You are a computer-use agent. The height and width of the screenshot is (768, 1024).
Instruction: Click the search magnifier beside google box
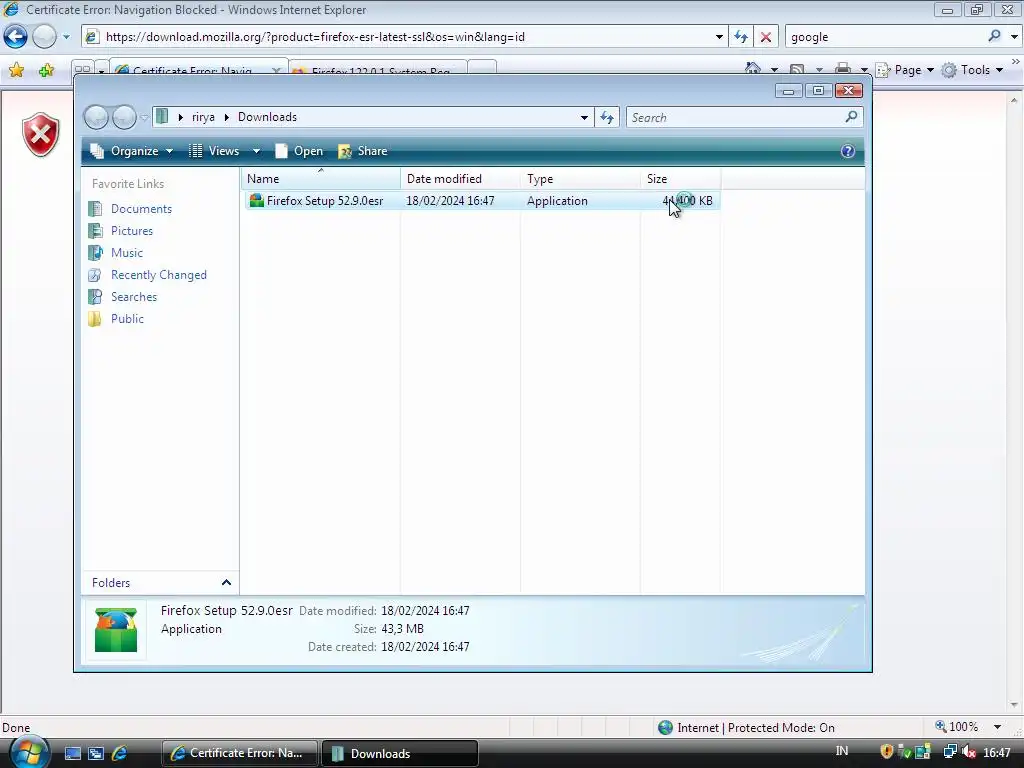click(994, 37)
